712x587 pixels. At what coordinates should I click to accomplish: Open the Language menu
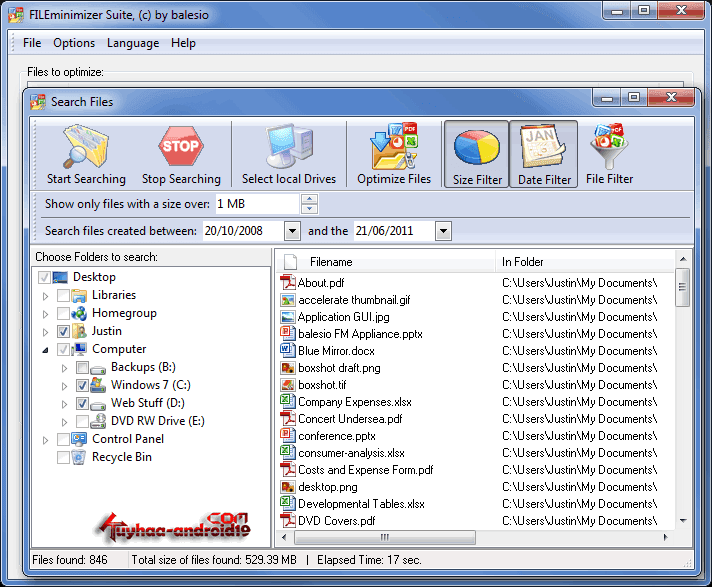click(x=133, y=43)
